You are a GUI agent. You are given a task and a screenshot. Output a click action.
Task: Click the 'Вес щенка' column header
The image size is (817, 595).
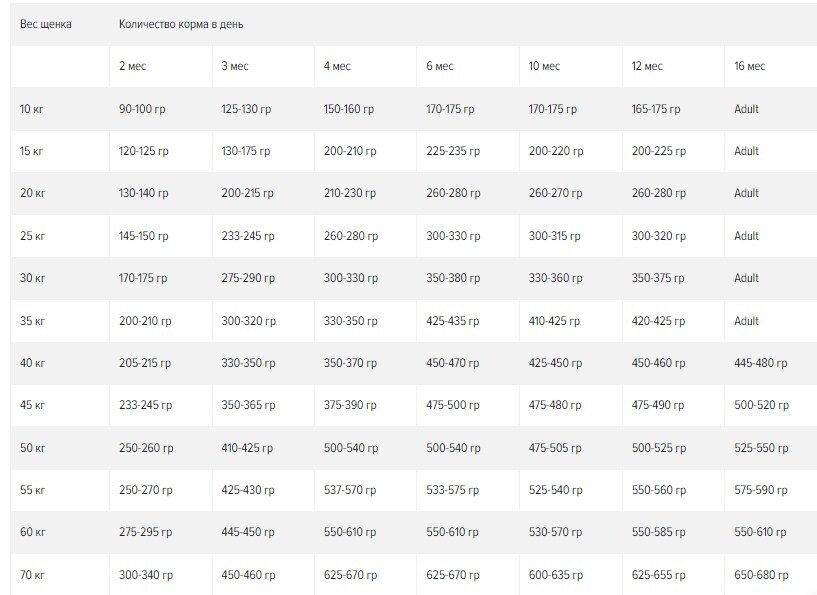pos(45,24)
